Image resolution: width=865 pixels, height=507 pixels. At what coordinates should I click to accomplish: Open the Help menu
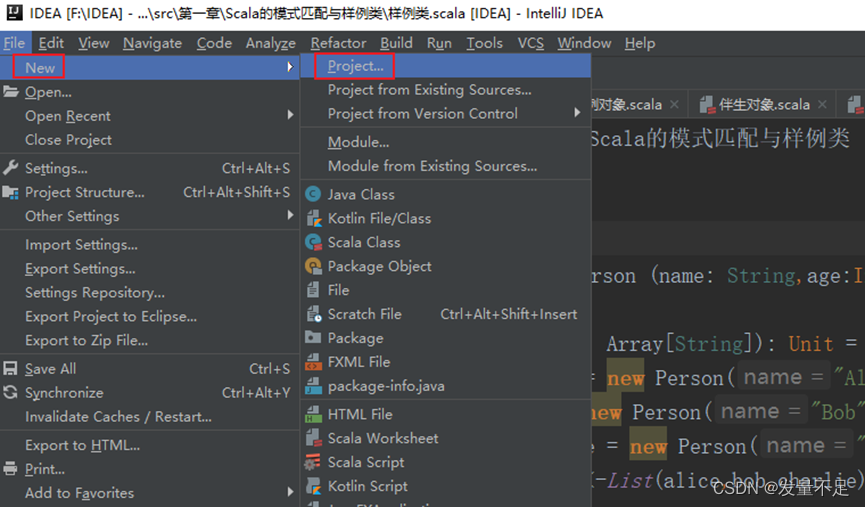tap(640, 43)
